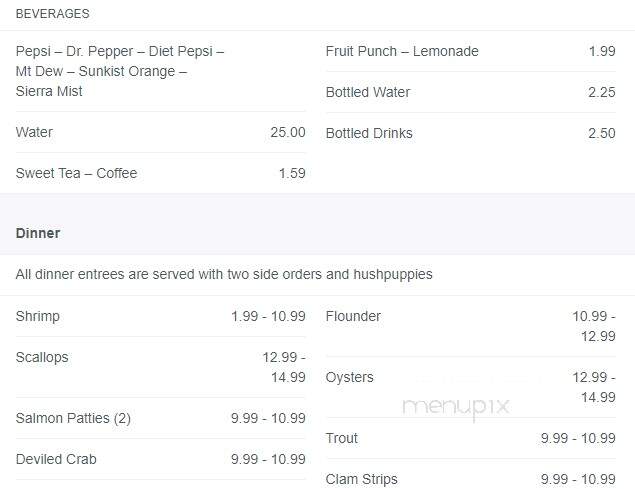Click the Scallops dinner entree
The height and width of the screenshot is (489, 635).
point(160,367)
